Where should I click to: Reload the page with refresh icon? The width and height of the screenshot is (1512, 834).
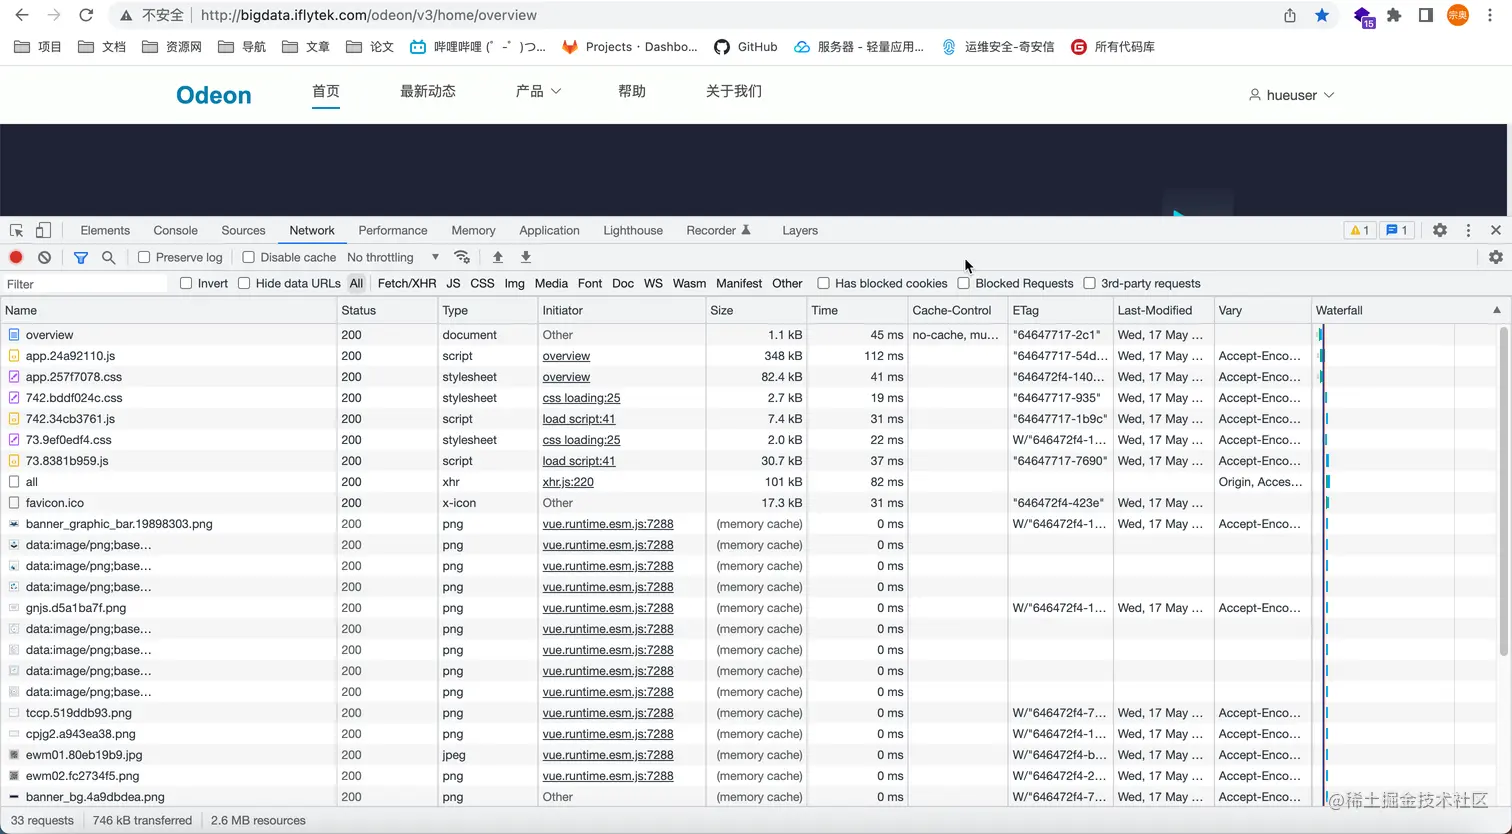(86, 15)
